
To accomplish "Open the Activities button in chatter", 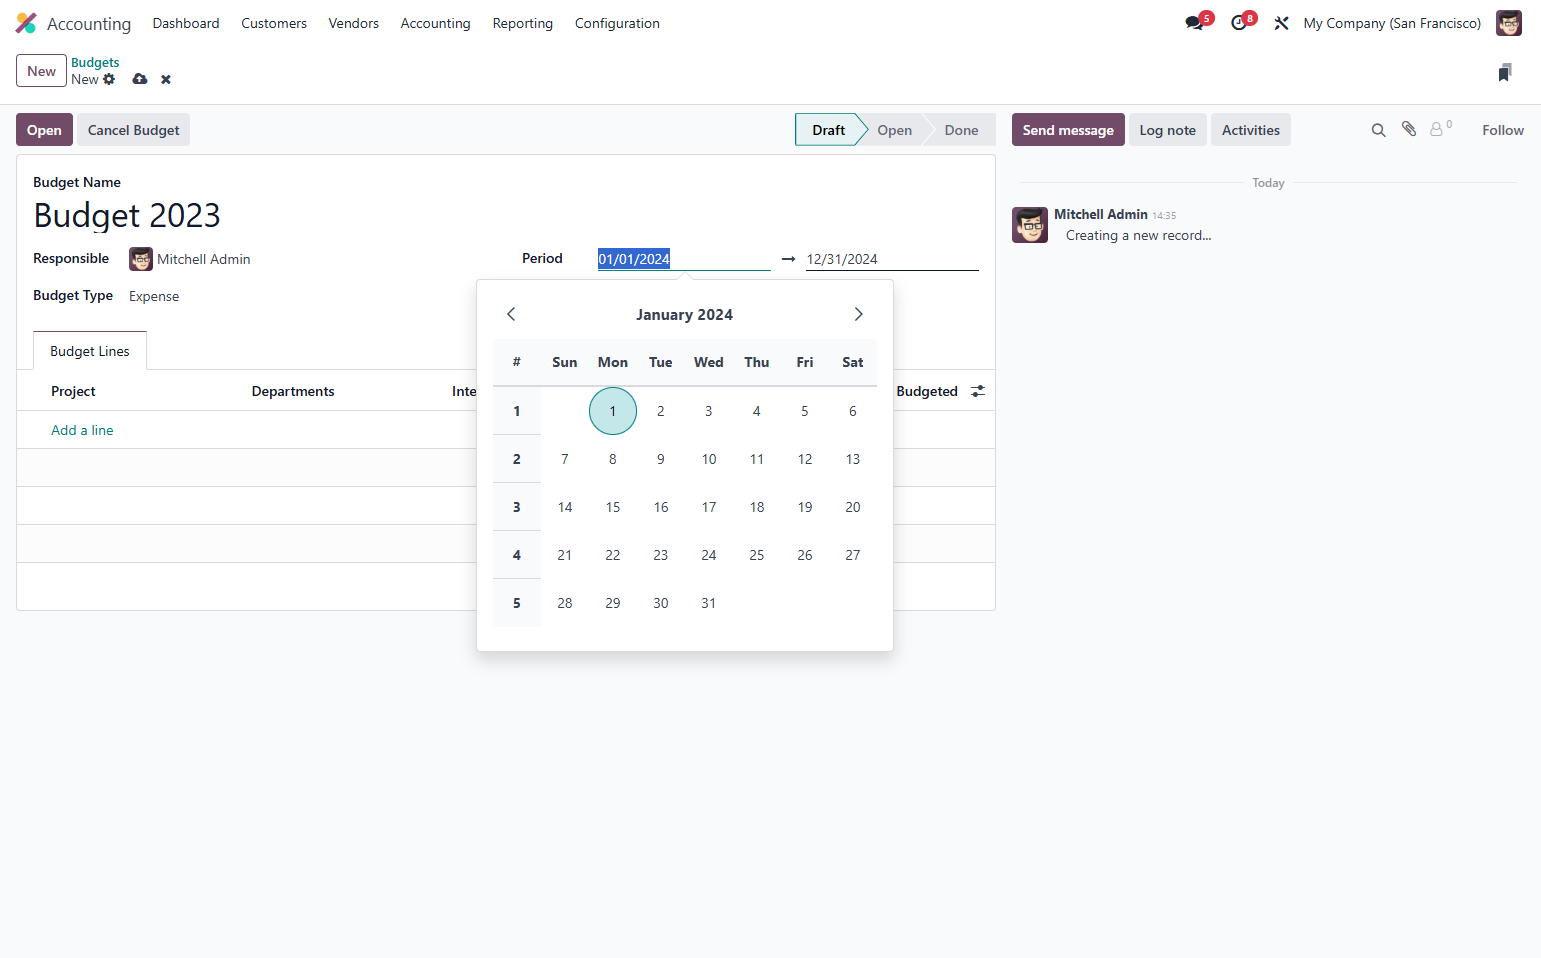I will point(1251,130).
